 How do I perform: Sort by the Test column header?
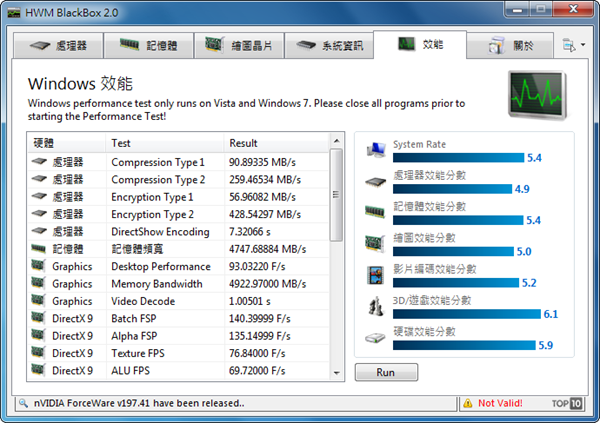click(165, 143)
